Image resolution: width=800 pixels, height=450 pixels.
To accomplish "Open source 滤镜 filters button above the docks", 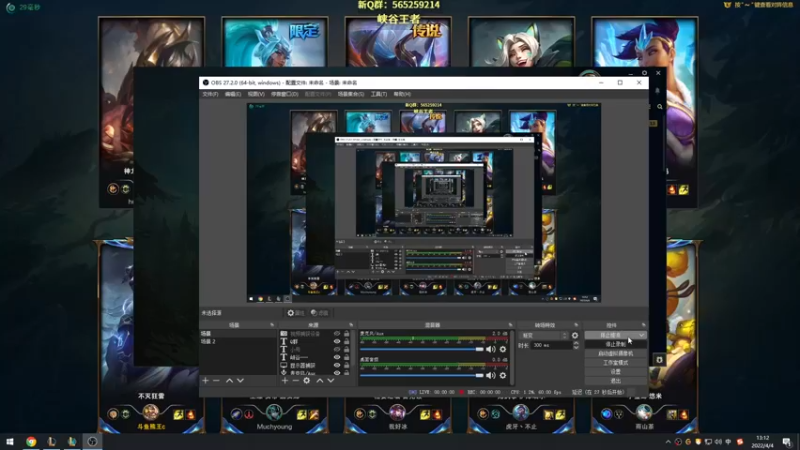I will (320, 313).
